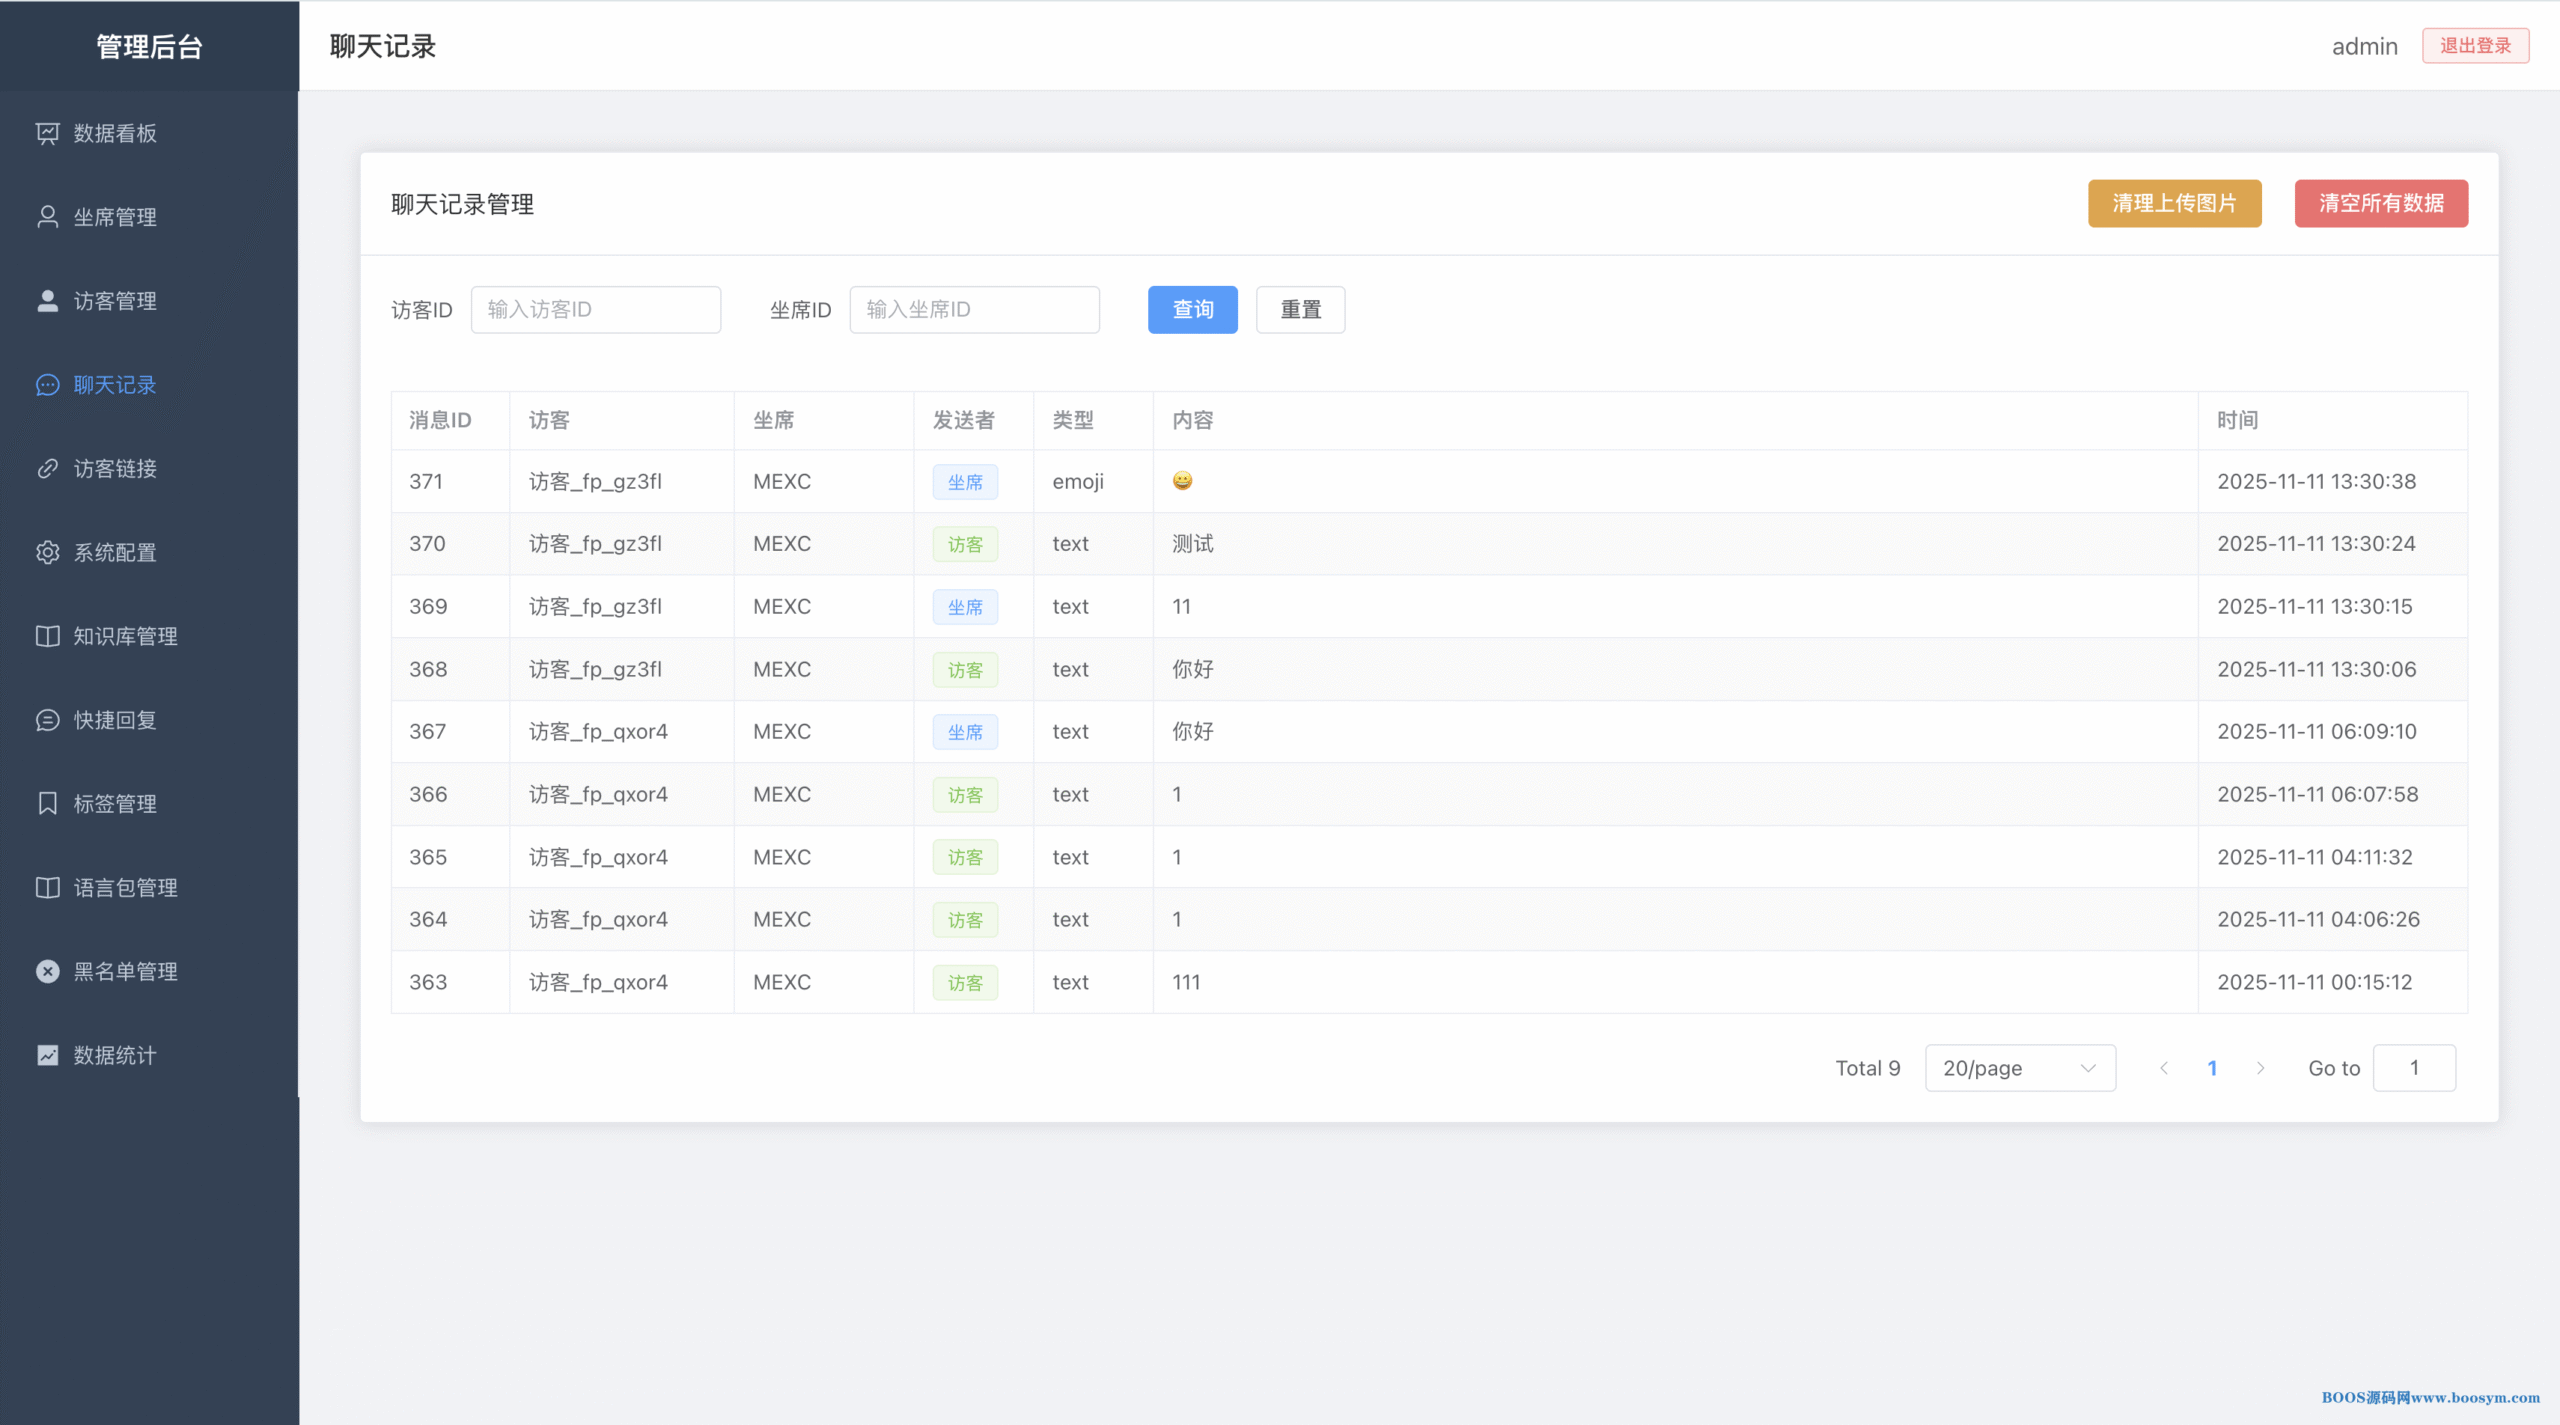Click the 系统配置 gear icon

47,553
